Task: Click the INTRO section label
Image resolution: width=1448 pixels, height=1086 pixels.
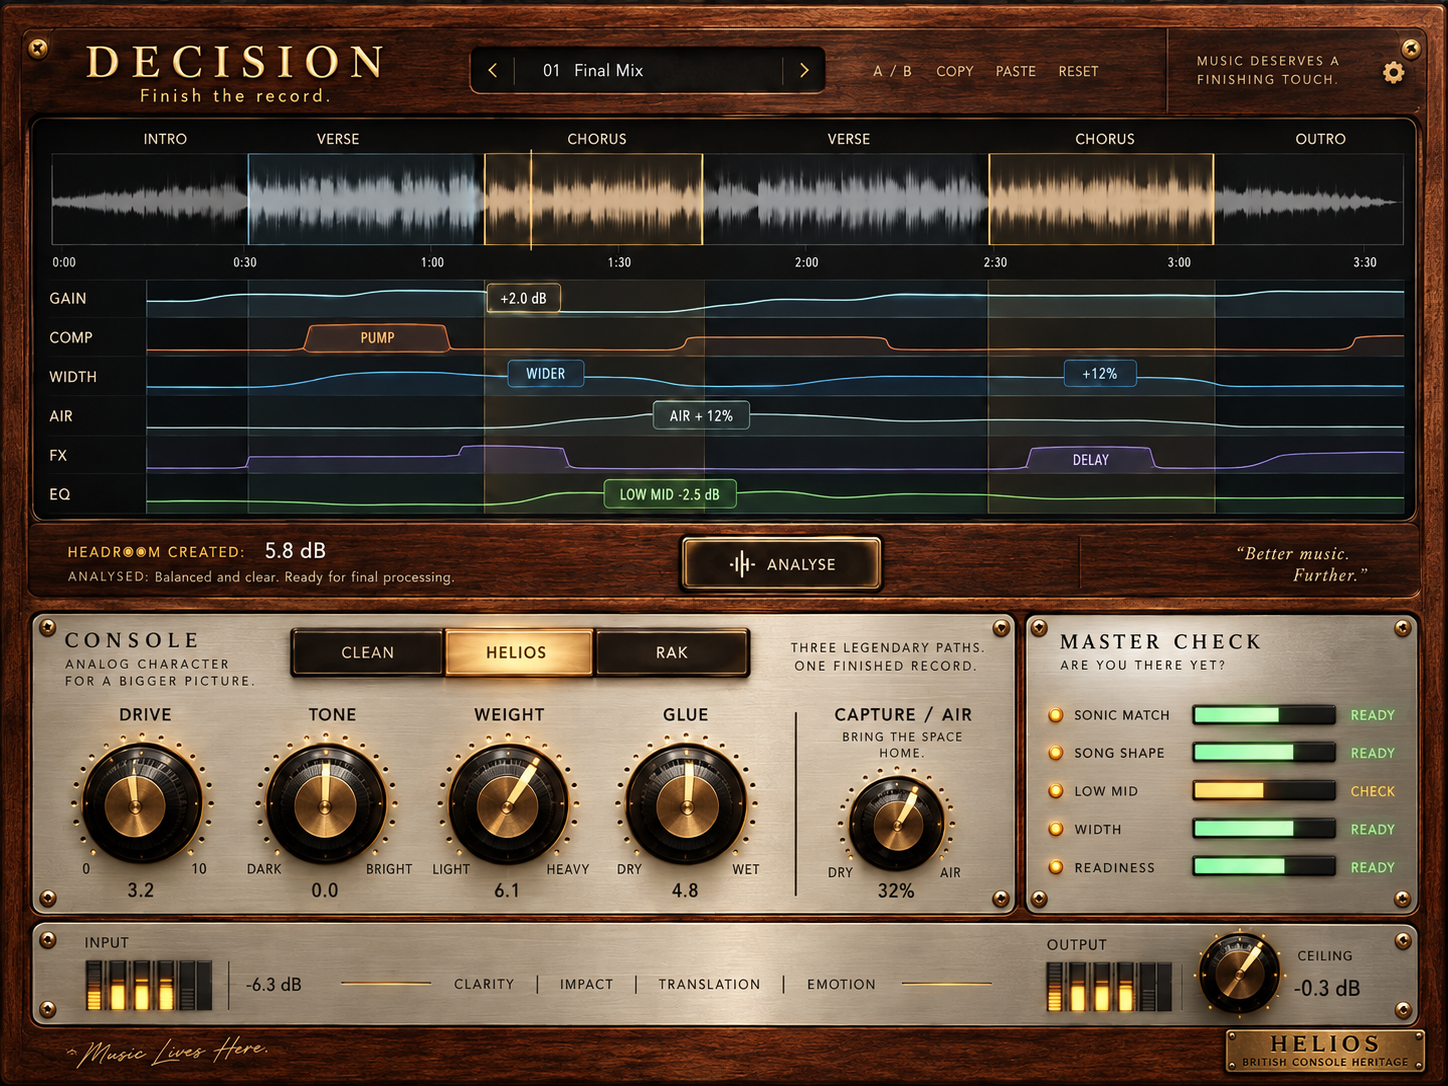Action: pyautogui.click(x=165, y=139)
